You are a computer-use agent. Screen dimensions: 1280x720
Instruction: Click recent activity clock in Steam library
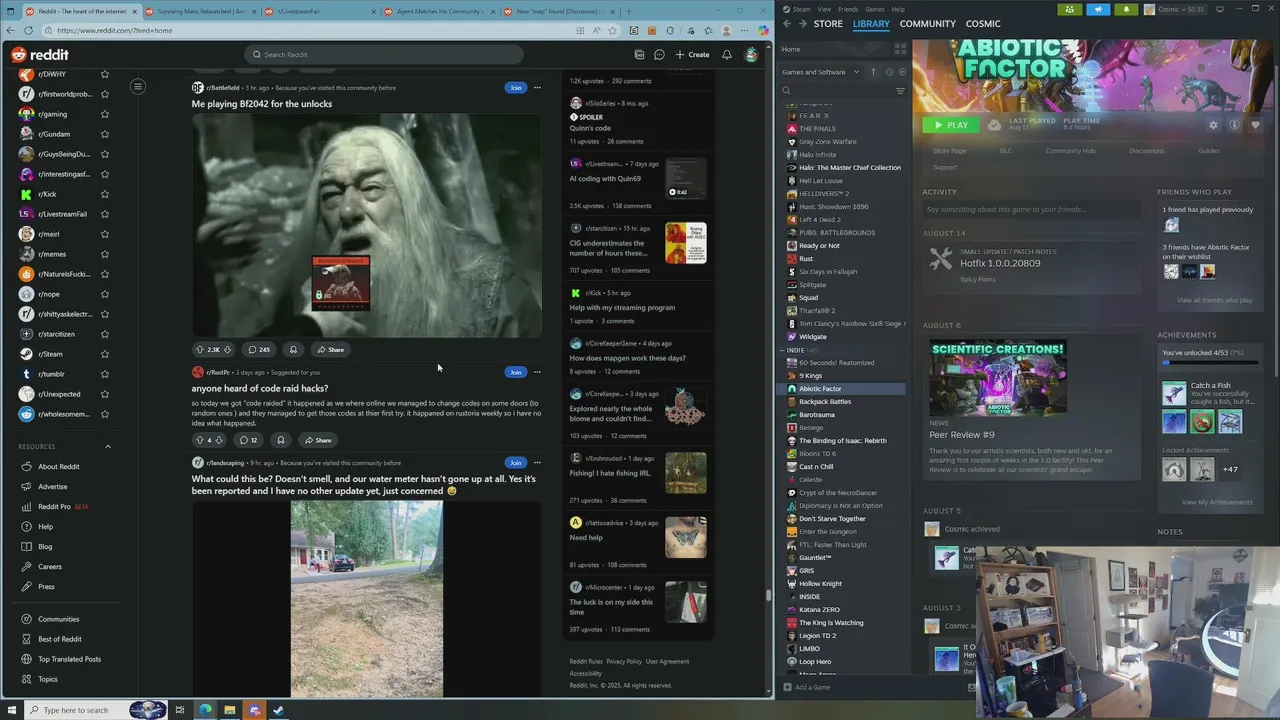(x=888, y=72)
